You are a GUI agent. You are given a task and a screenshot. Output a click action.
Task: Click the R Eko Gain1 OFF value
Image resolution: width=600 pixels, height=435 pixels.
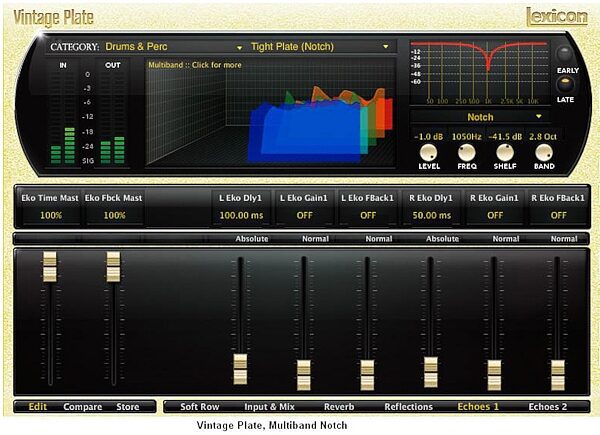pyautogui.click(x=495, y=215)
